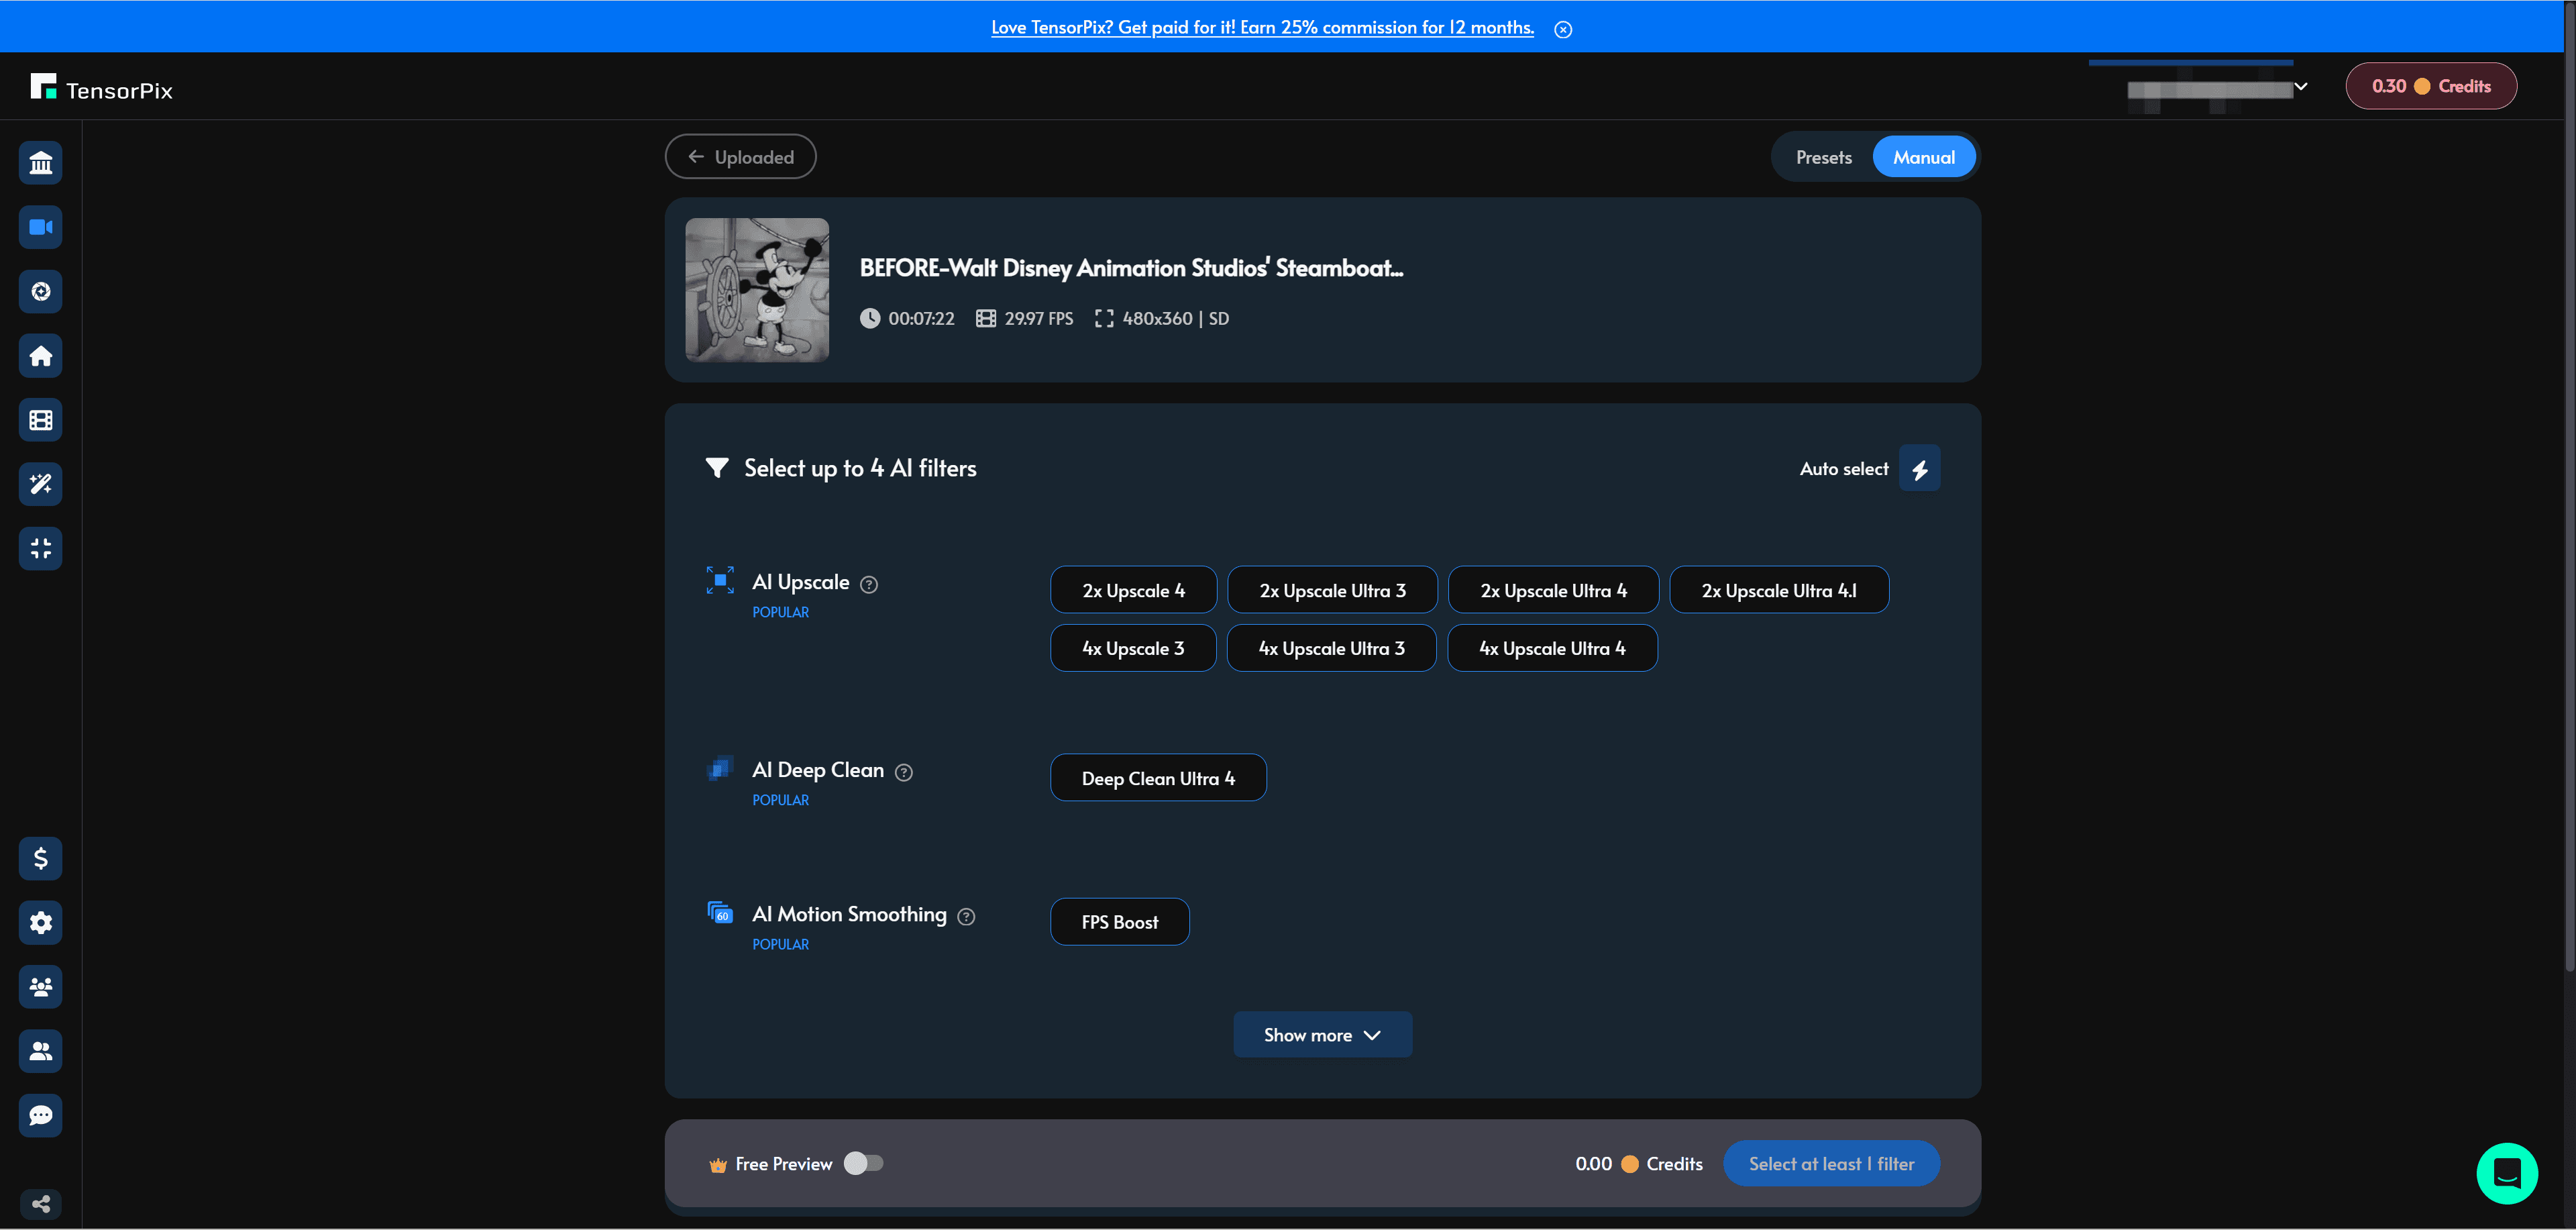This screenshot has width=2576, height=1230.
Task: Select the 2x Upscale 4 filter
Action: [1133, 590]
